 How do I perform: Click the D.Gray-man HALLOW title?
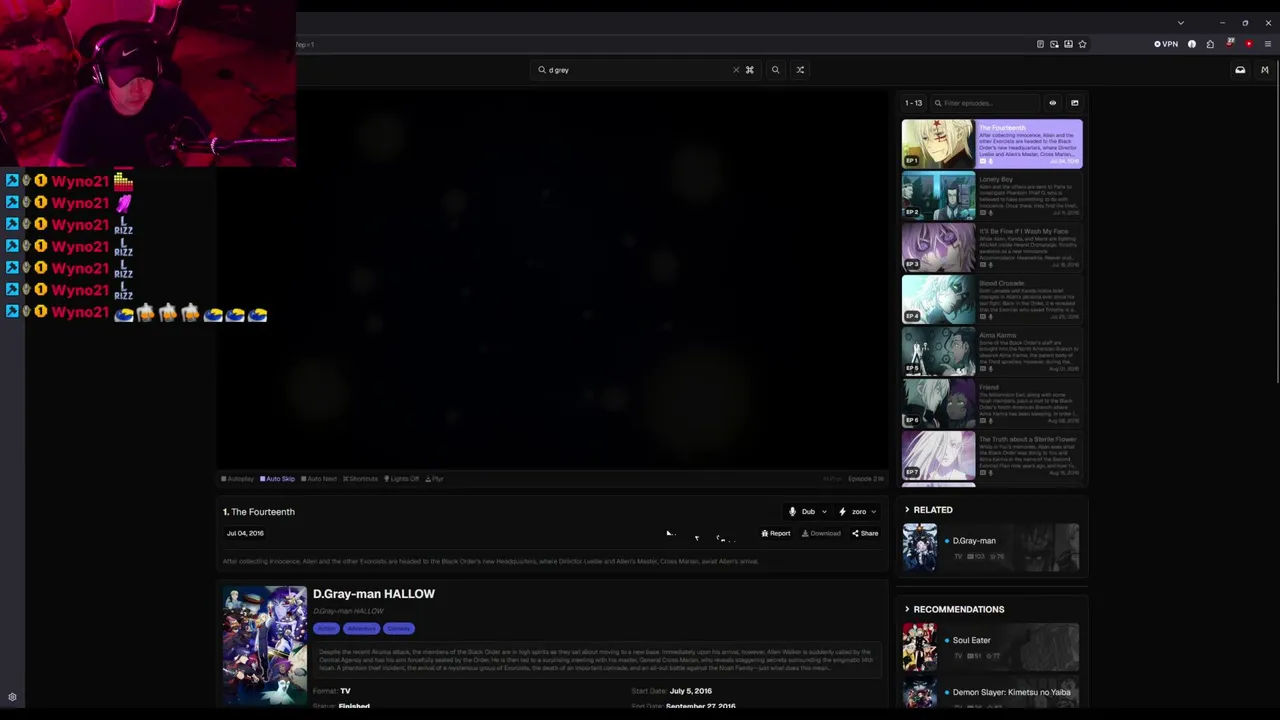pos(374,594)
